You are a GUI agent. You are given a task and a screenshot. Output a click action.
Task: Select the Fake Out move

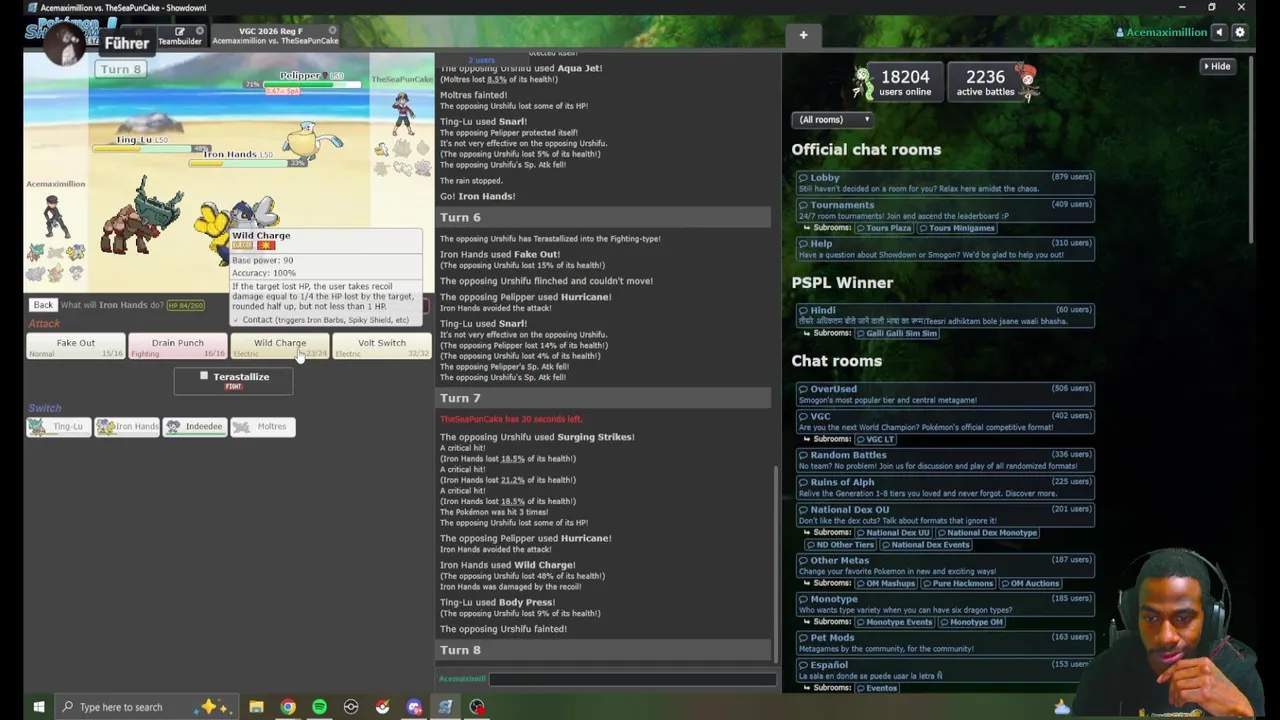coord(75,346)
